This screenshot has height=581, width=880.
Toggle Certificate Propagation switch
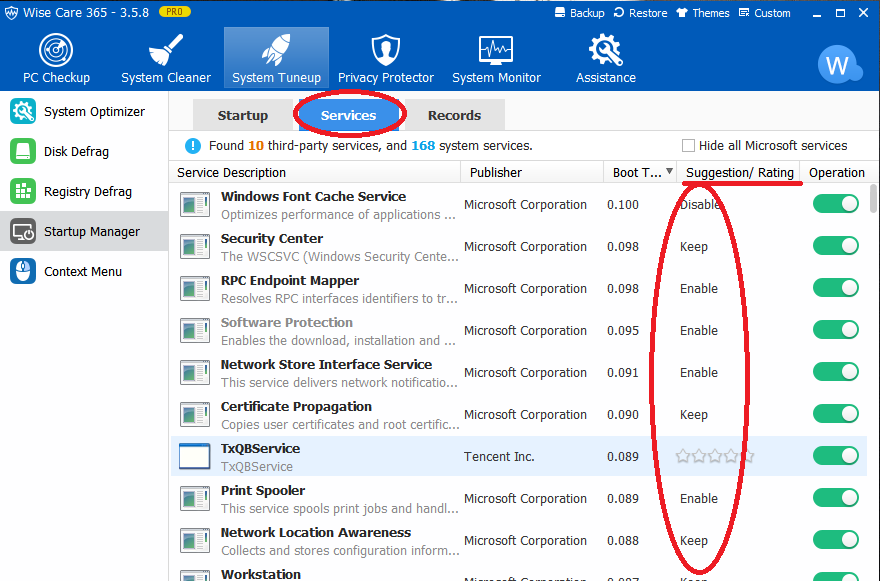click(x=836, y=414)
